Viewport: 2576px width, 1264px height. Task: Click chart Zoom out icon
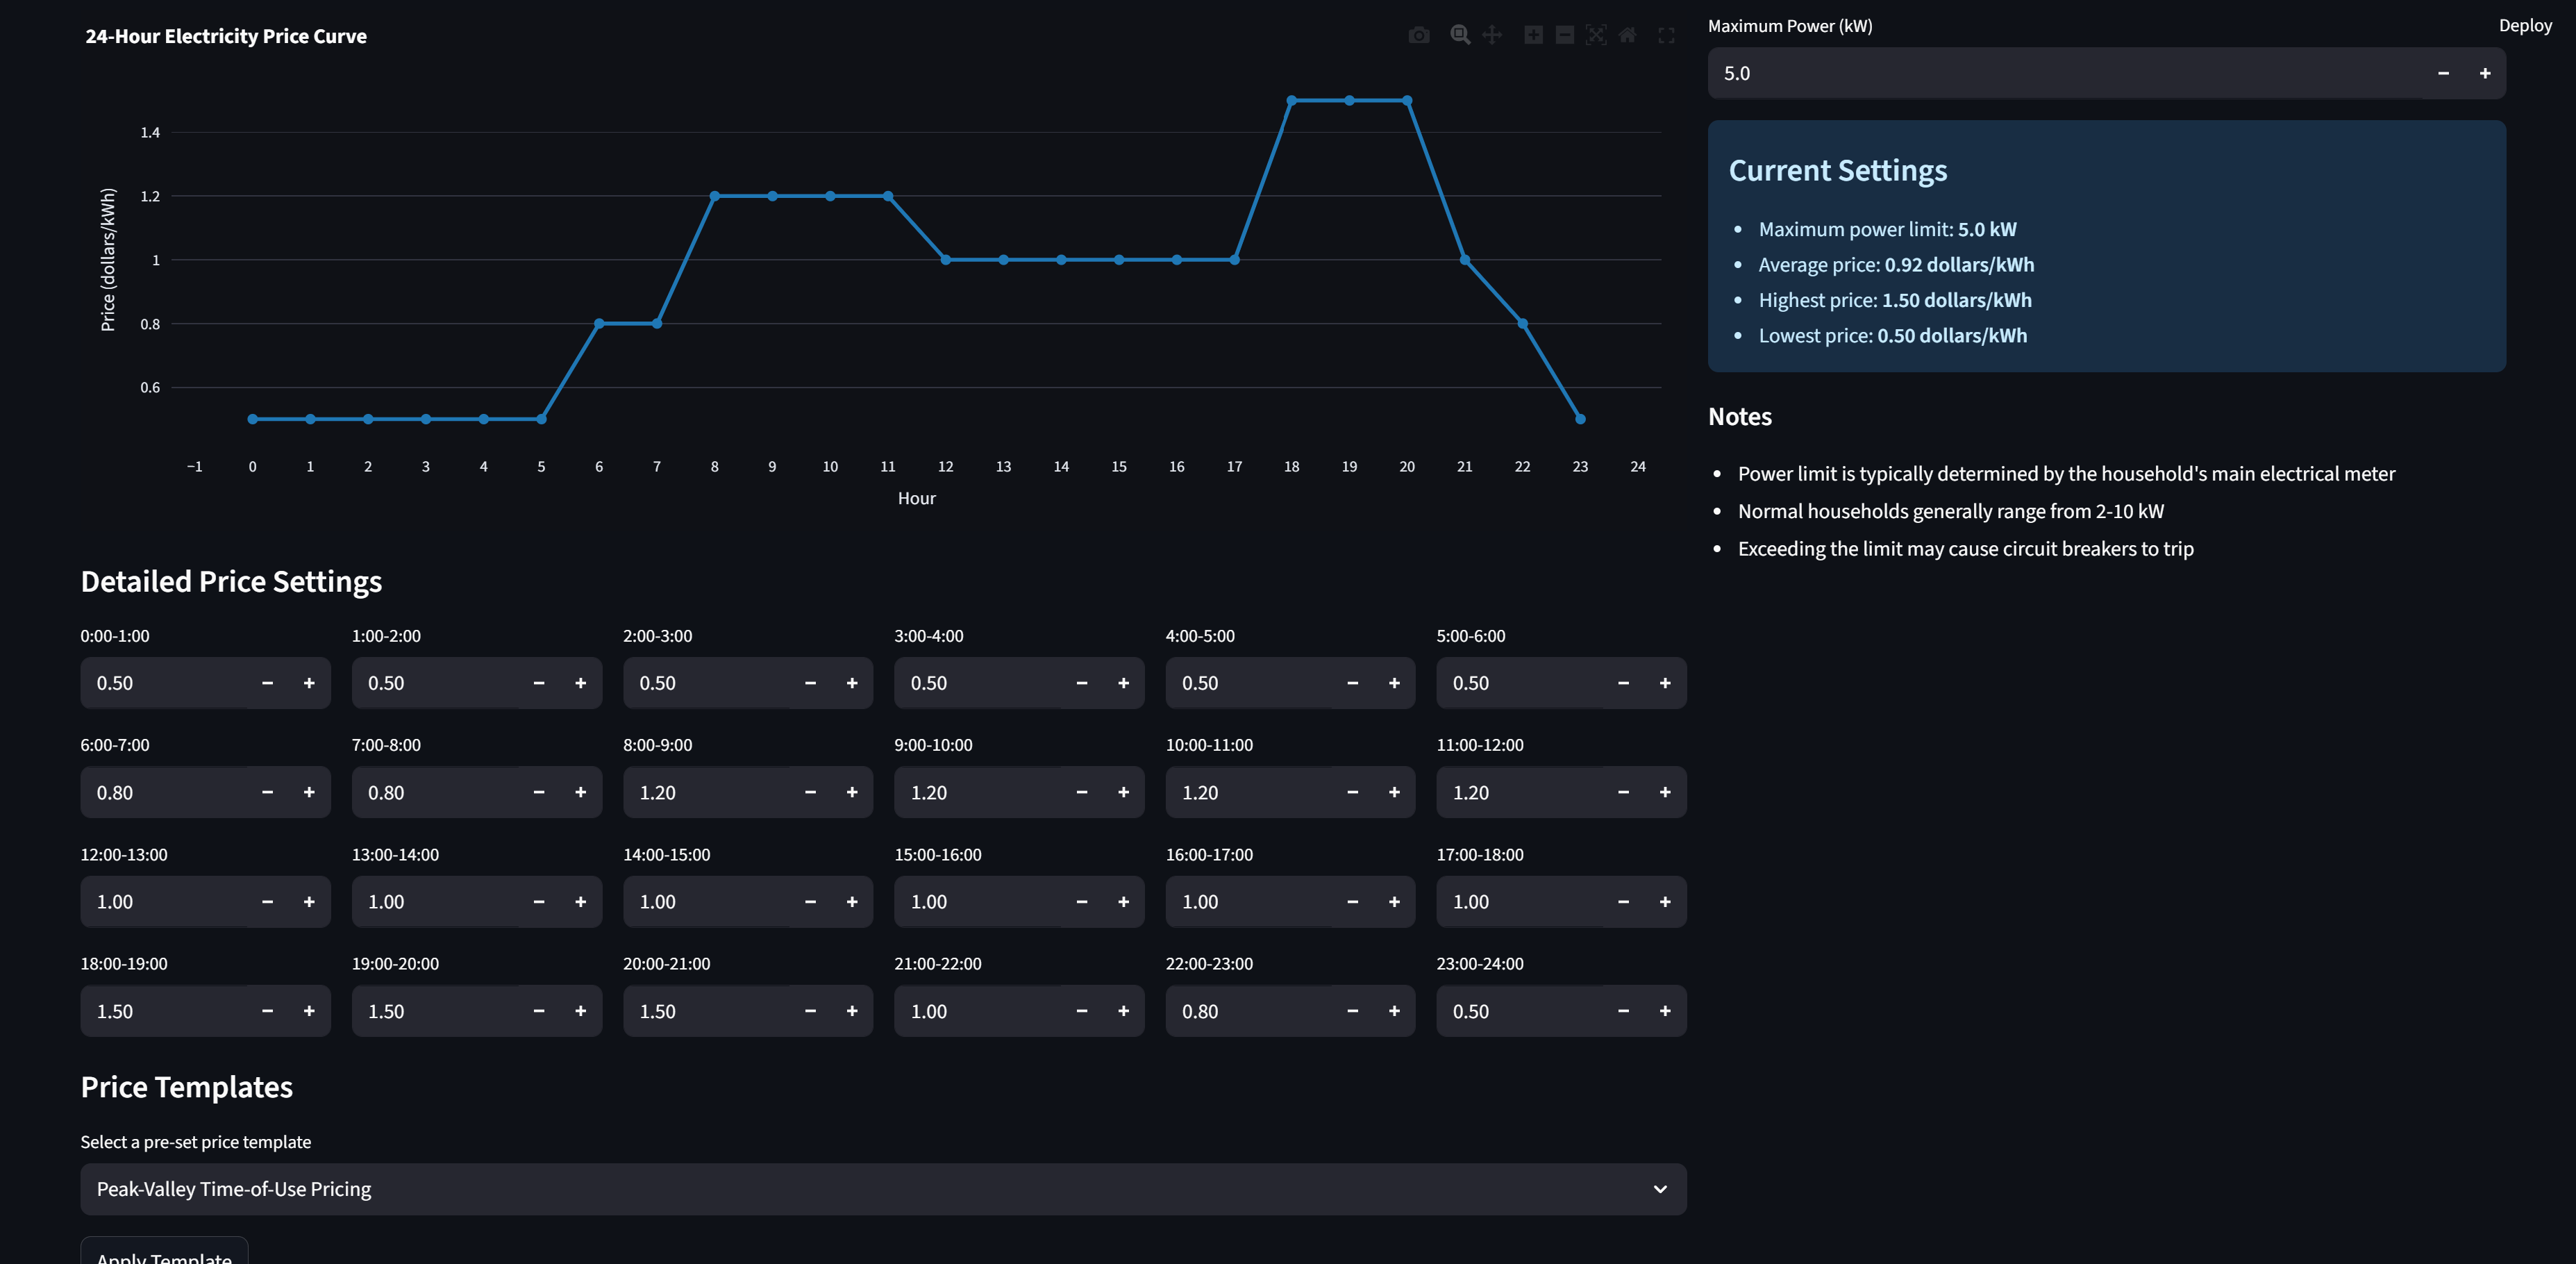coord(1565,36)
